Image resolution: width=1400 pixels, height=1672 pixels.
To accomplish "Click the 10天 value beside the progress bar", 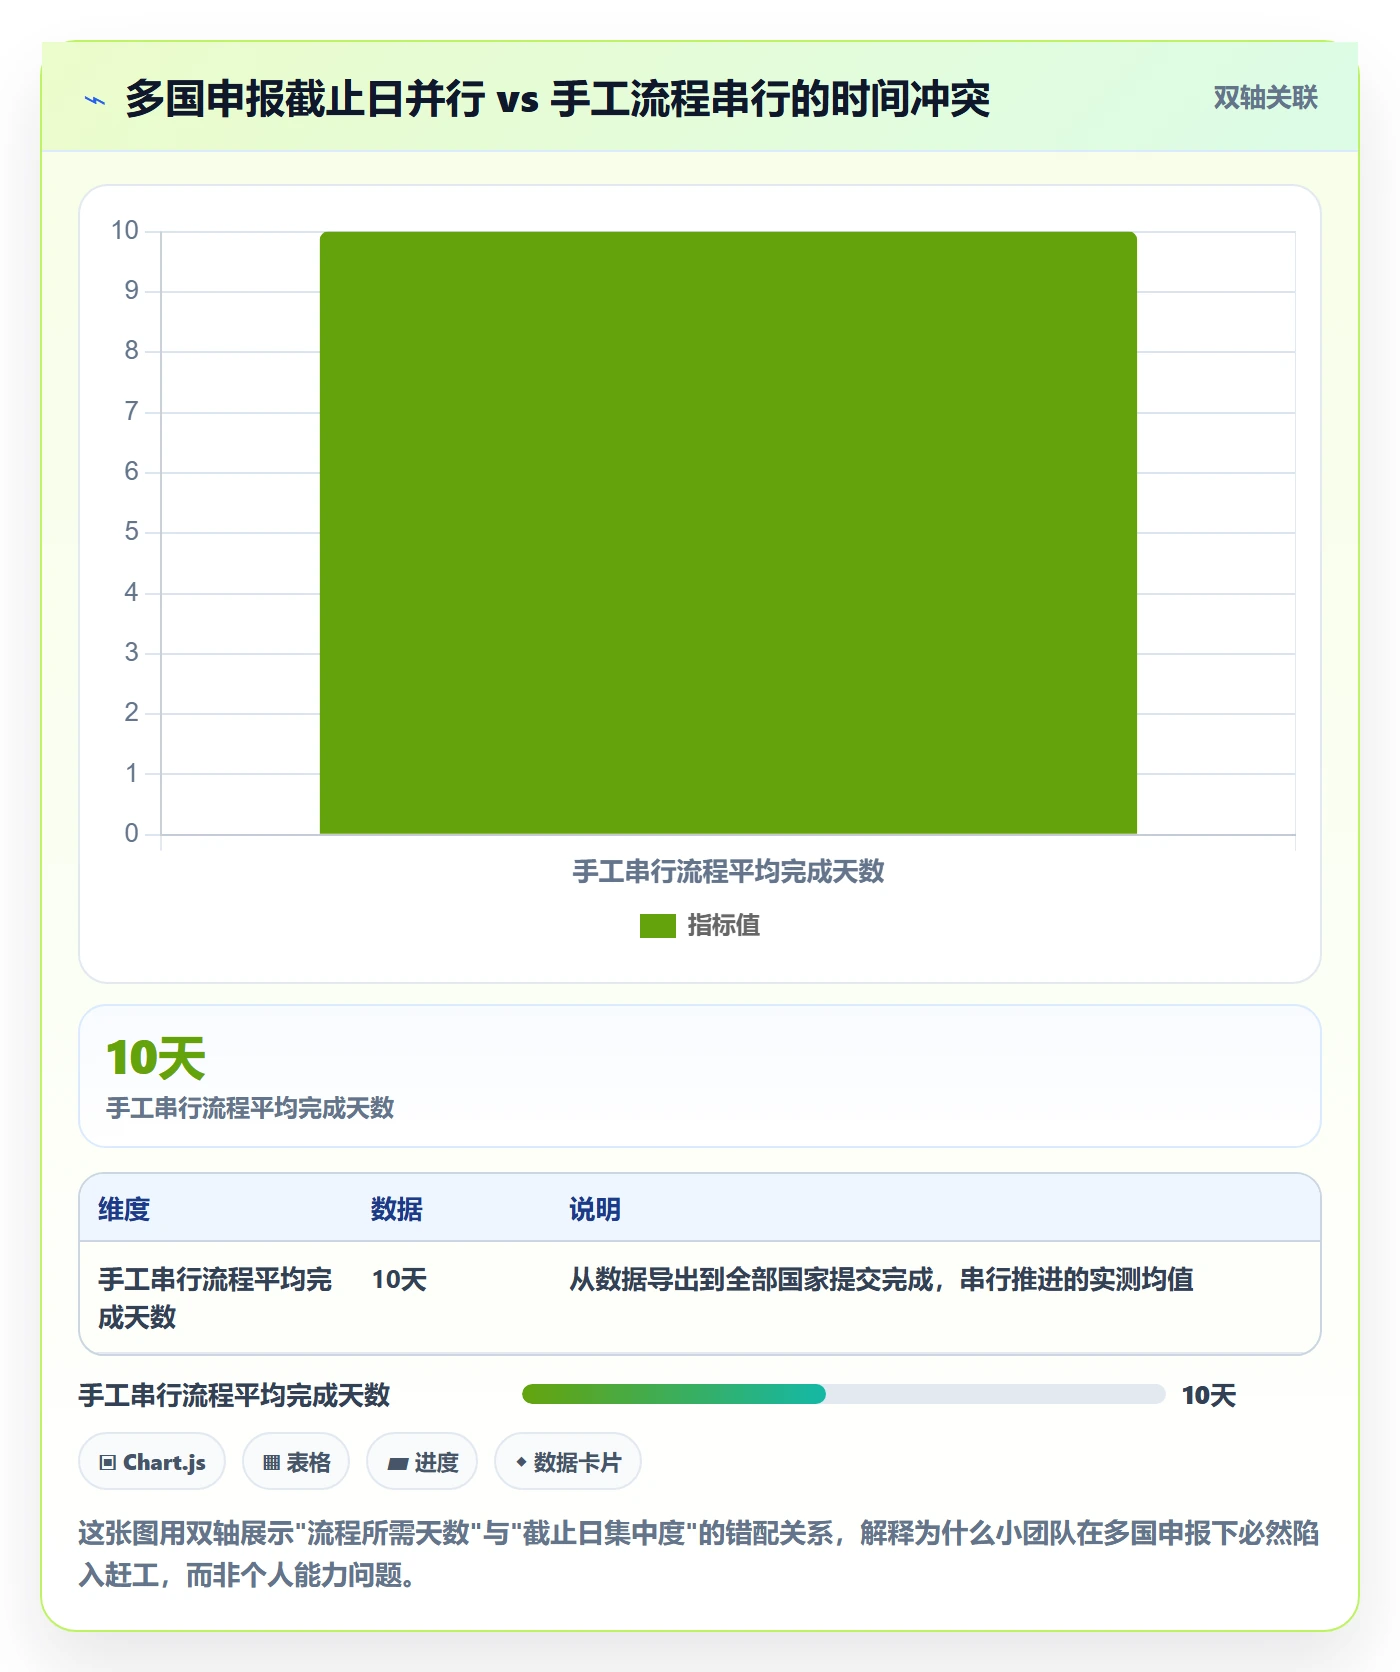I will click(x=1208, y=1395).
